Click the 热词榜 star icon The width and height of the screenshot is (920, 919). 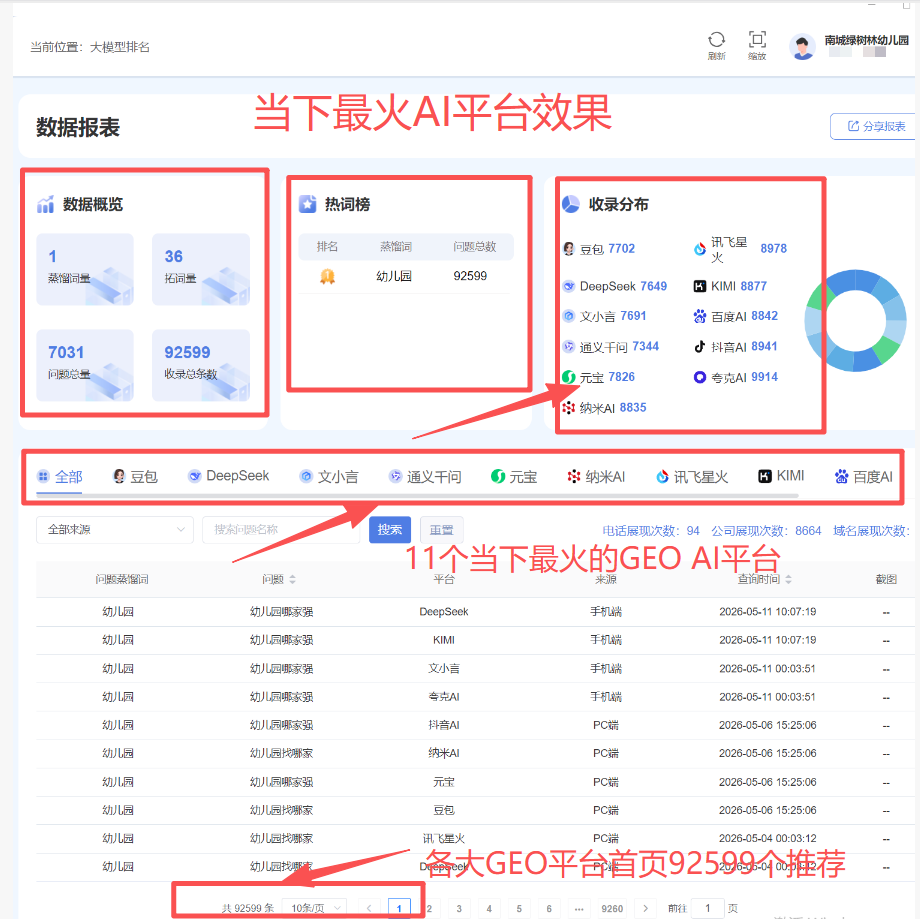pos(307,204)
